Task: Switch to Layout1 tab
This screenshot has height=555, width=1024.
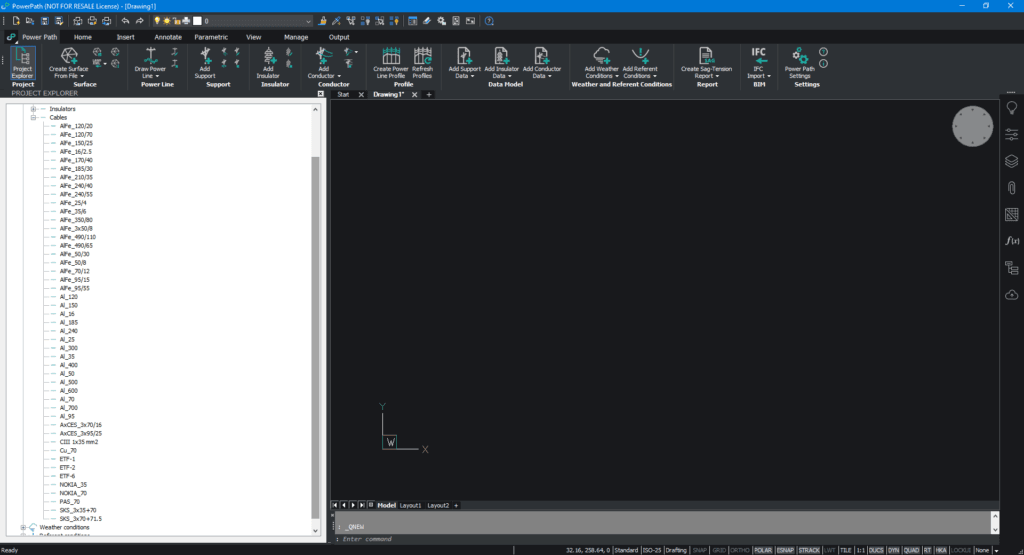Action: coord(410,505)
